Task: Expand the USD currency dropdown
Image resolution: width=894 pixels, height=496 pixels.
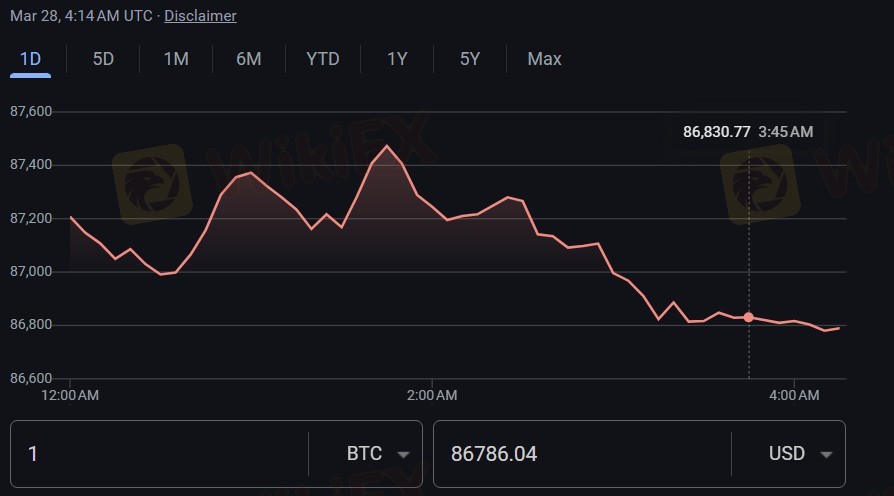Action: point(800,454)
